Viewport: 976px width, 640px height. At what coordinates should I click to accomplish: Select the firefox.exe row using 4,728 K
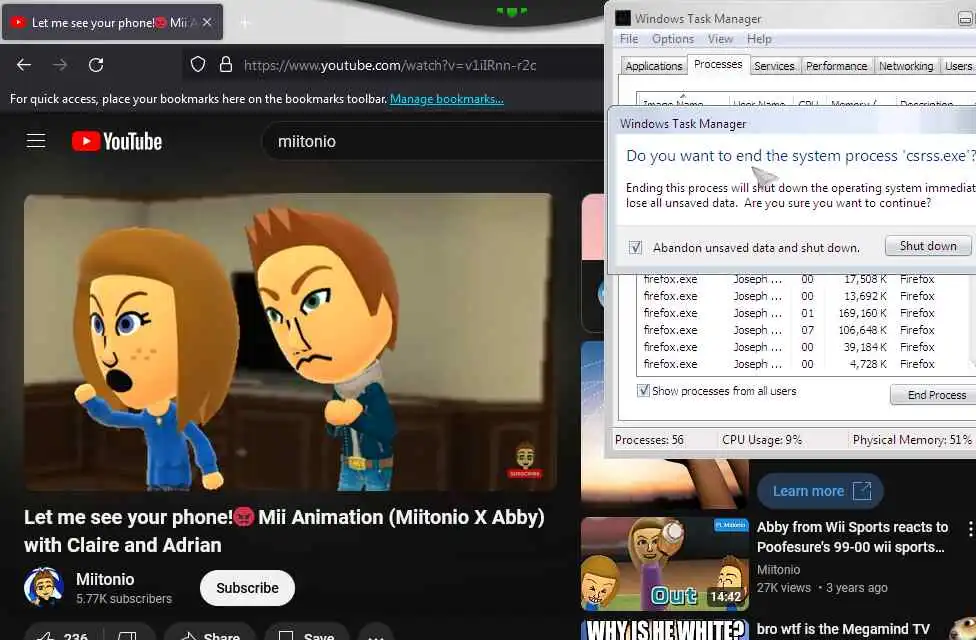pyautogui.click(x=802, y=363)
